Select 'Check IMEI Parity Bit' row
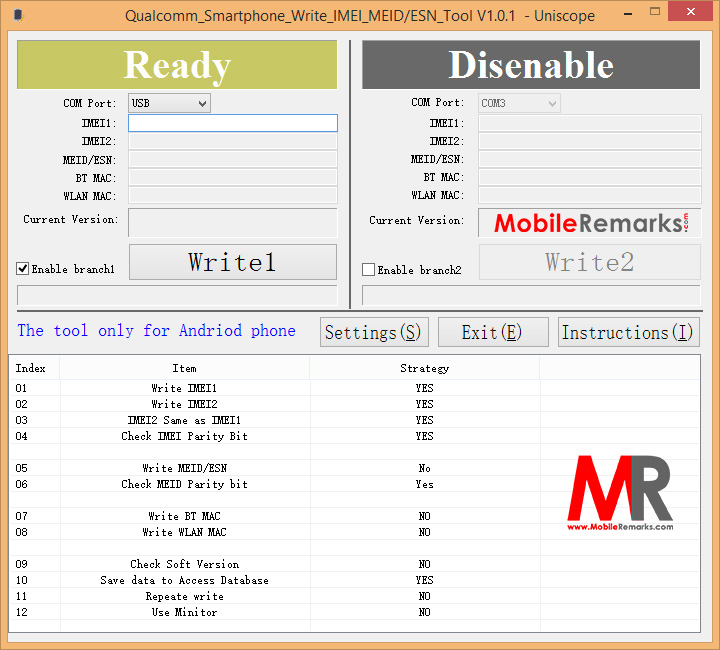 355,436
